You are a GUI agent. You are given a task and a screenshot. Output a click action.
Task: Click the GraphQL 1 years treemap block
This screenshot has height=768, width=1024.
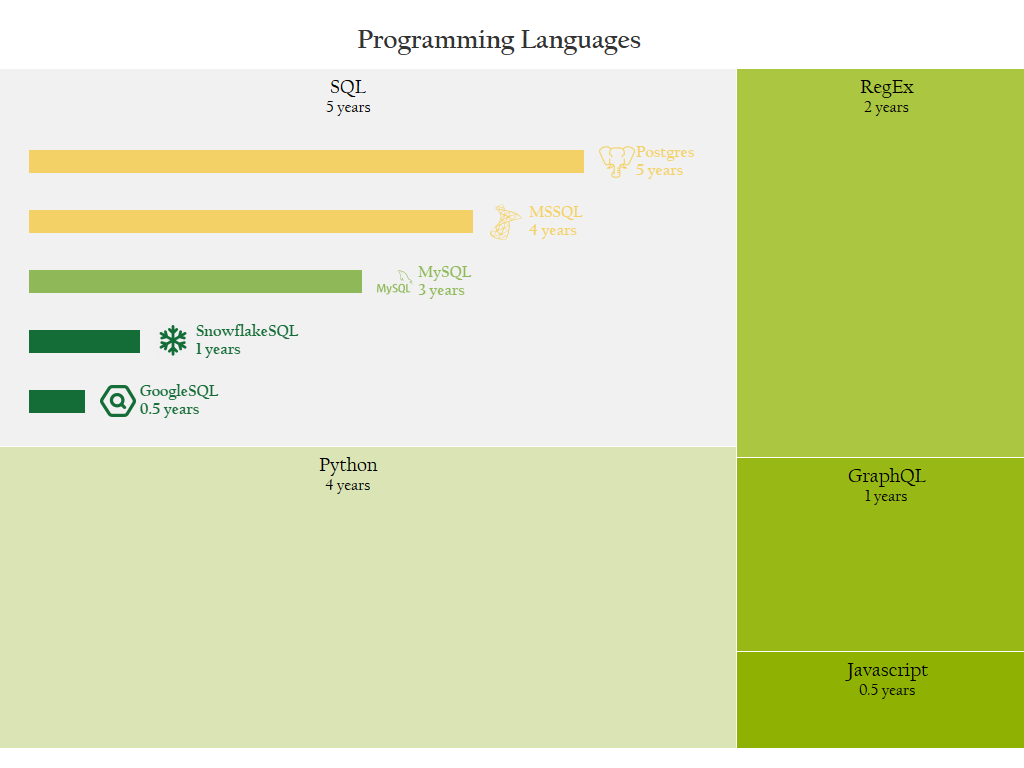click(x=880, y=554)
